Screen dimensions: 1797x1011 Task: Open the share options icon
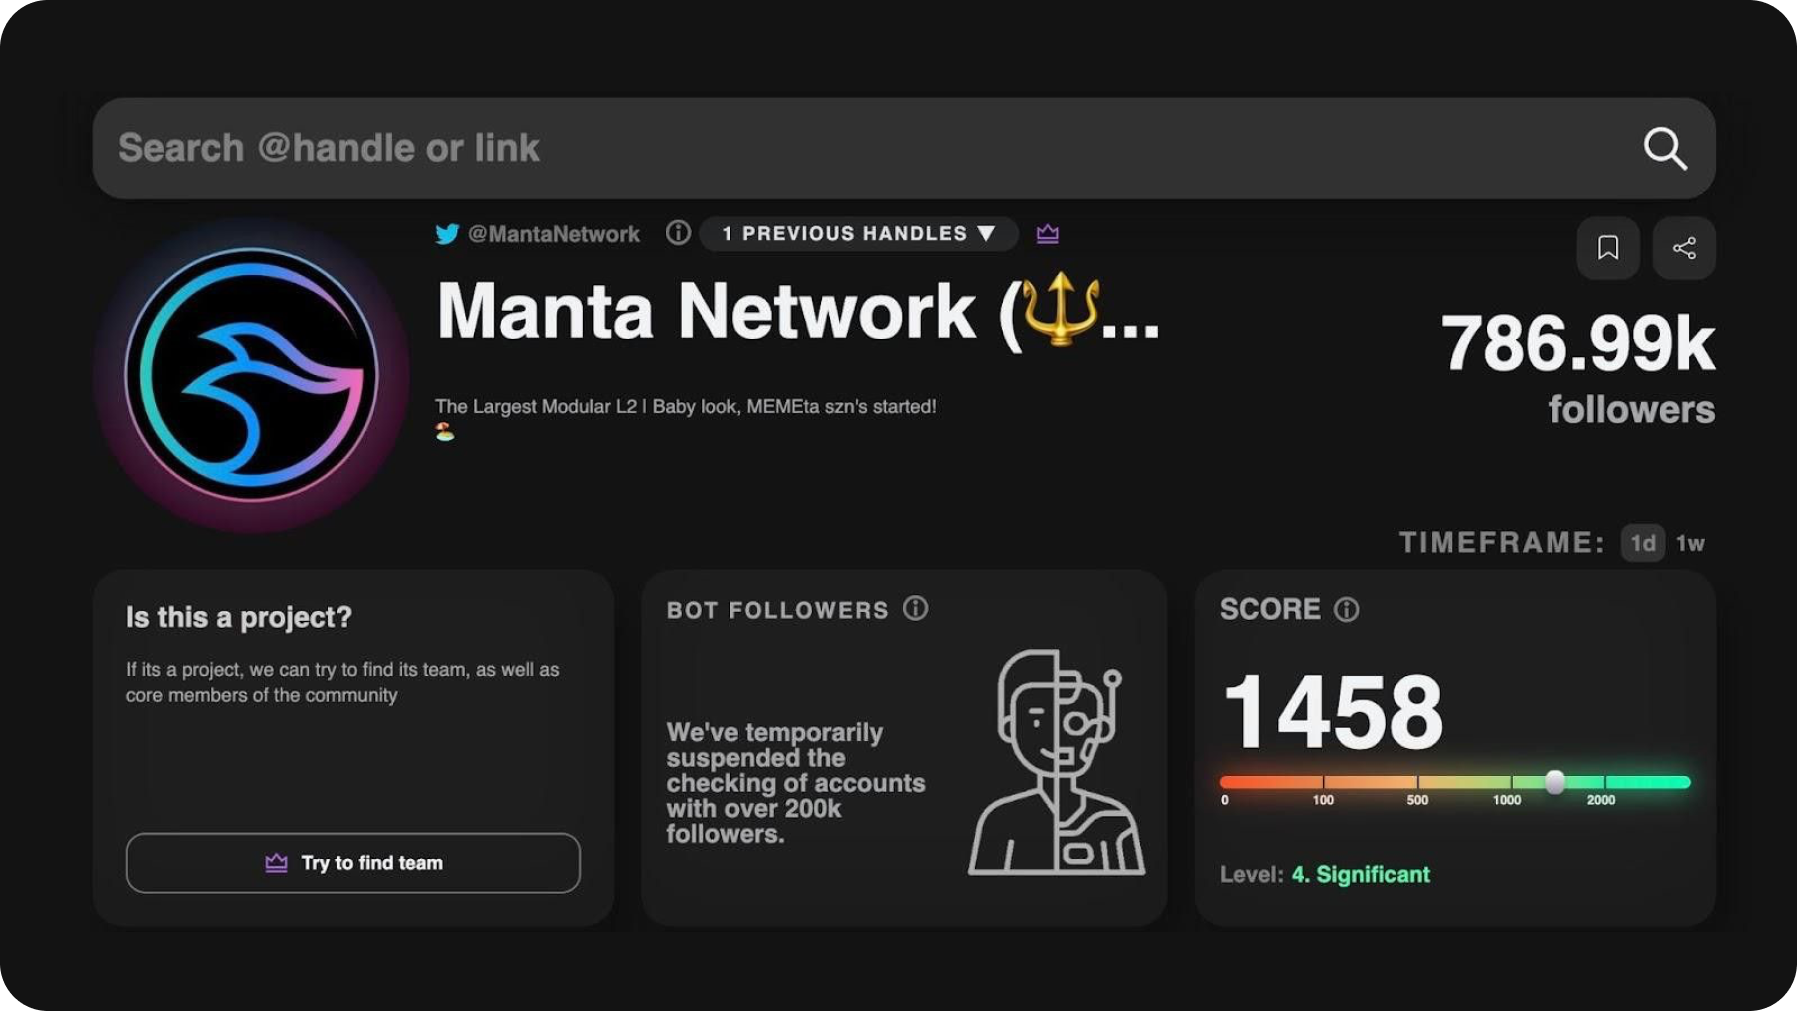click(1684, 249)
